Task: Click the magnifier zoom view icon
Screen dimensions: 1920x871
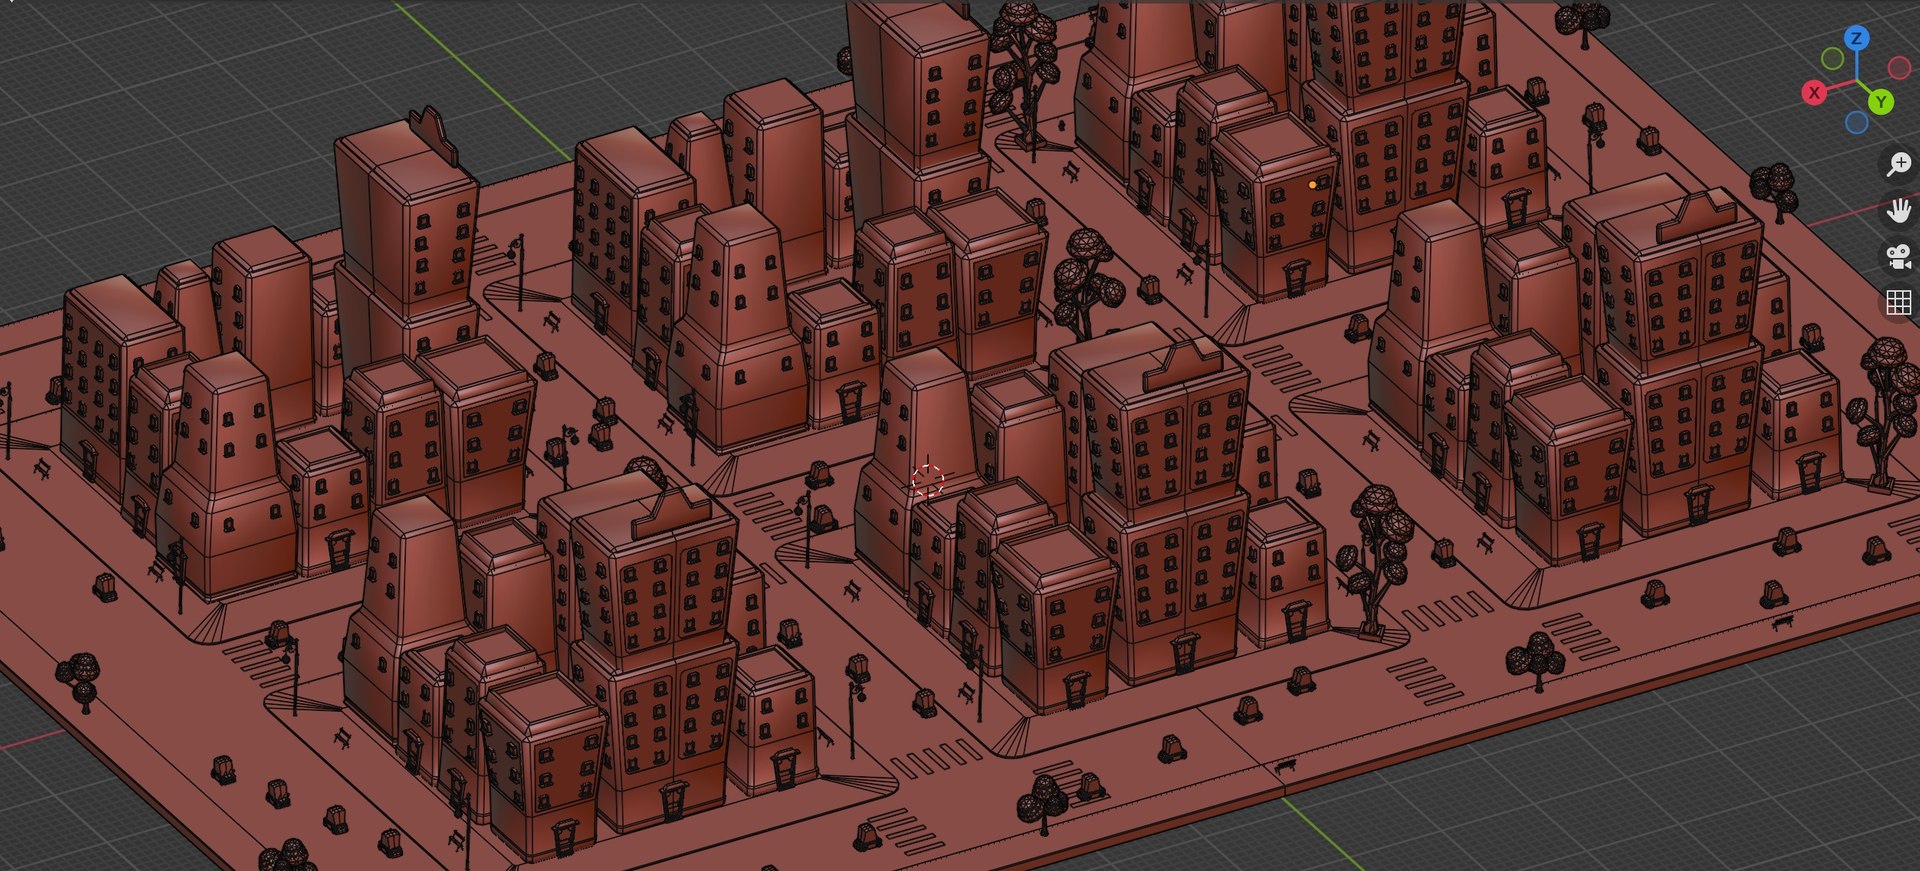Action: (x=1898, y=164)
